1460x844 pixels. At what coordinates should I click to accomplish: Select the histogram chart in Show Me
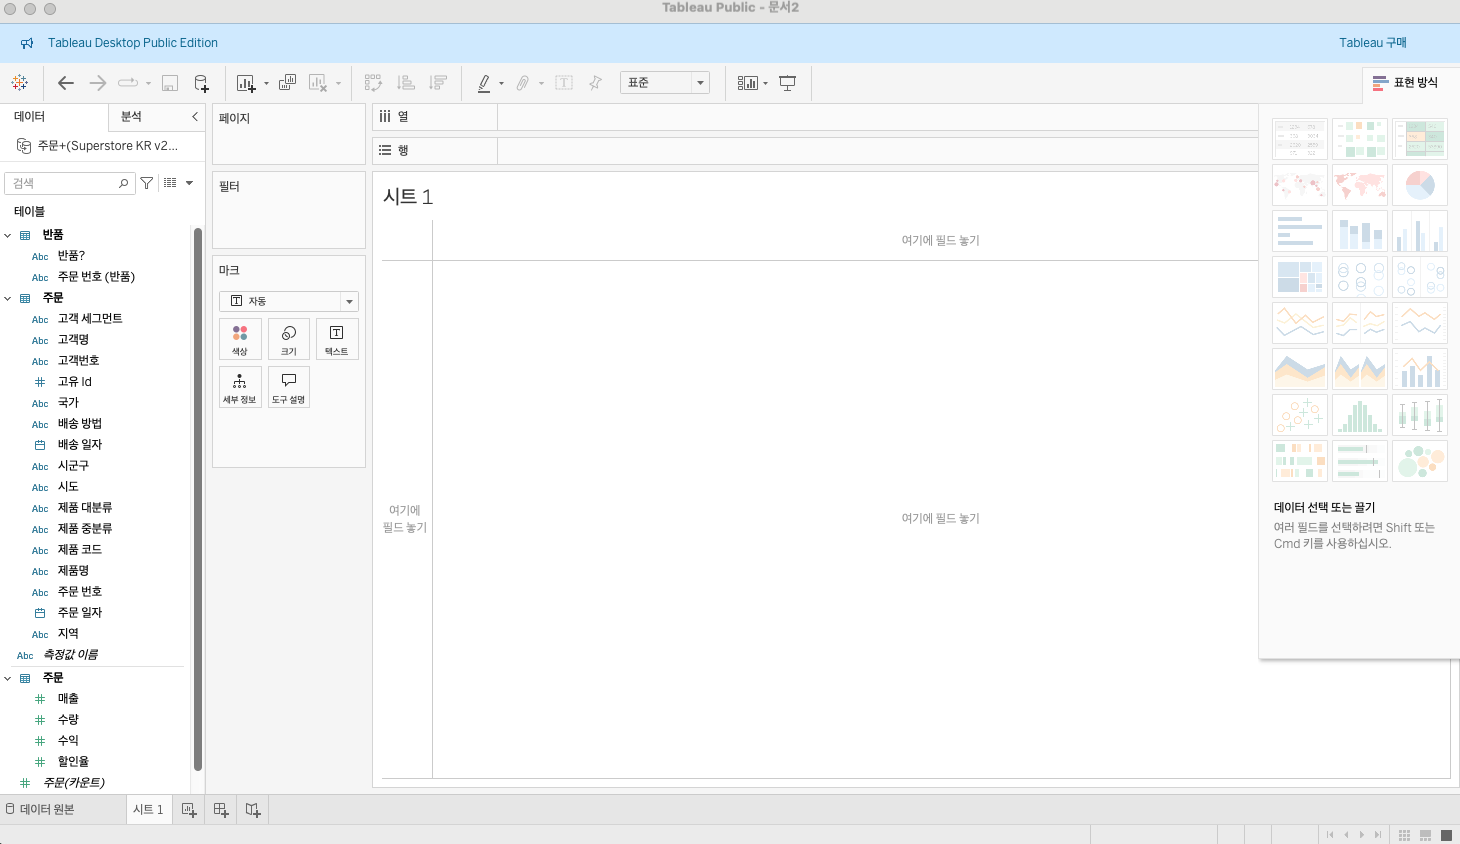point(1360,415)
